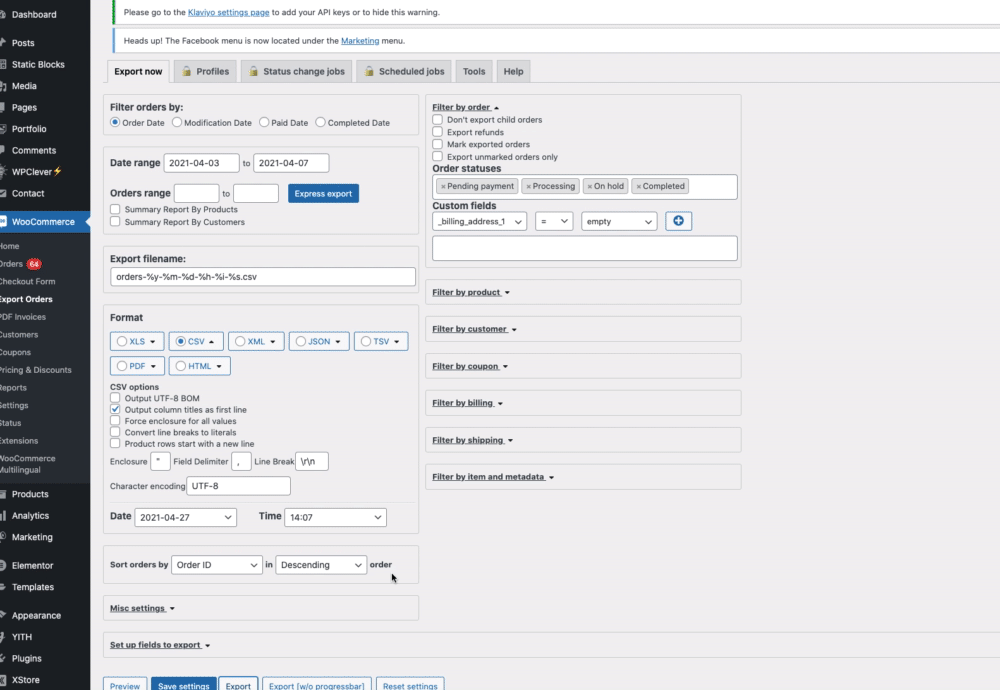Click the XStore icon in sidebar
This screenshot has height=690, width=1000.
point(3,680)
